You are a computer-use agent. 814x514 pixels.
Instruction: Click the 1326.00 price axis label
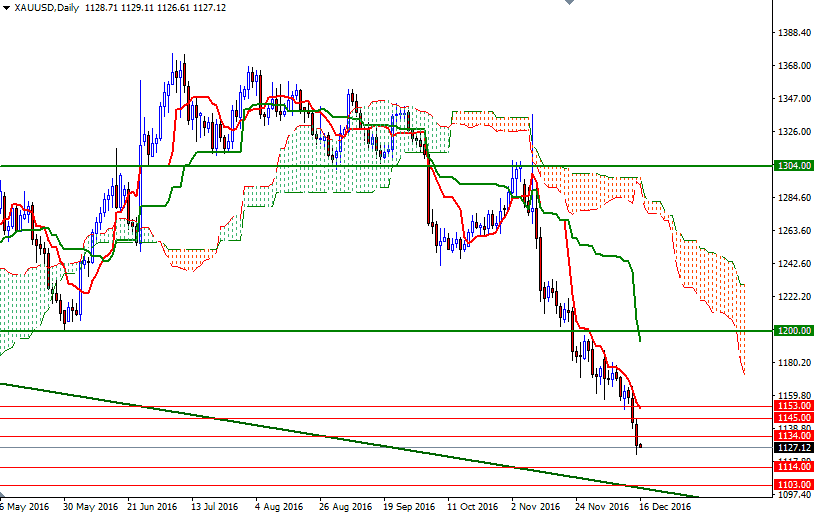click(x=793, y=132)
